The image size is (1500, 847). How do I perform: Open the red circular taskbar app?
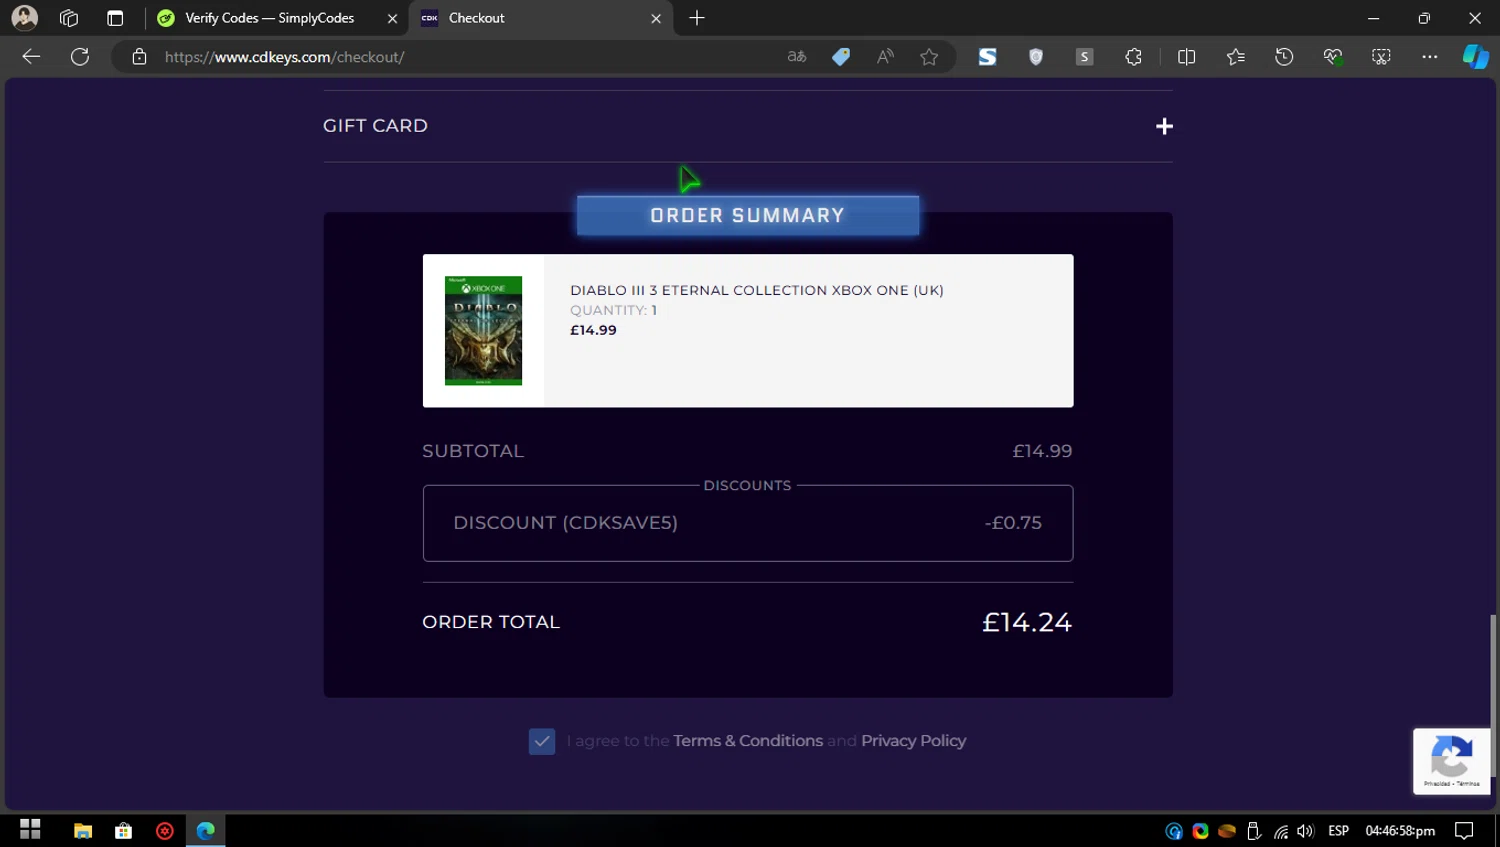tap(165, 830)
